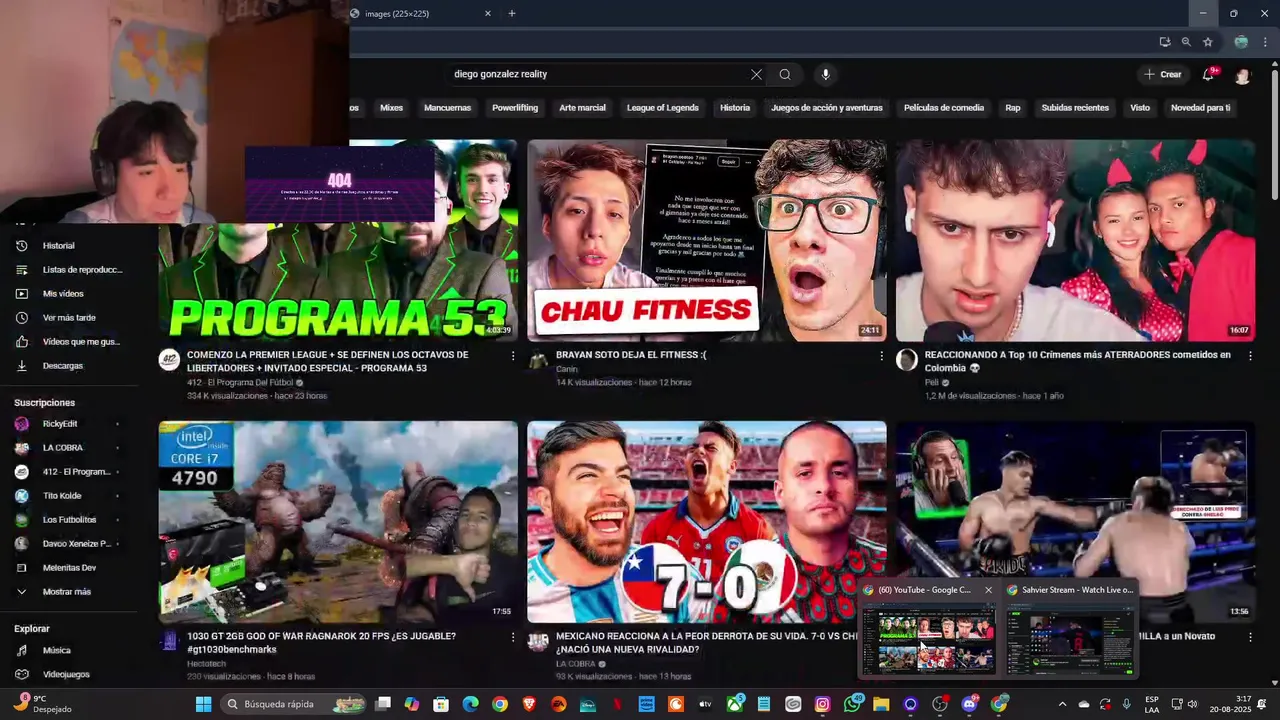
Task: Open the Canin channel name link
Action: tap(567, 369)
